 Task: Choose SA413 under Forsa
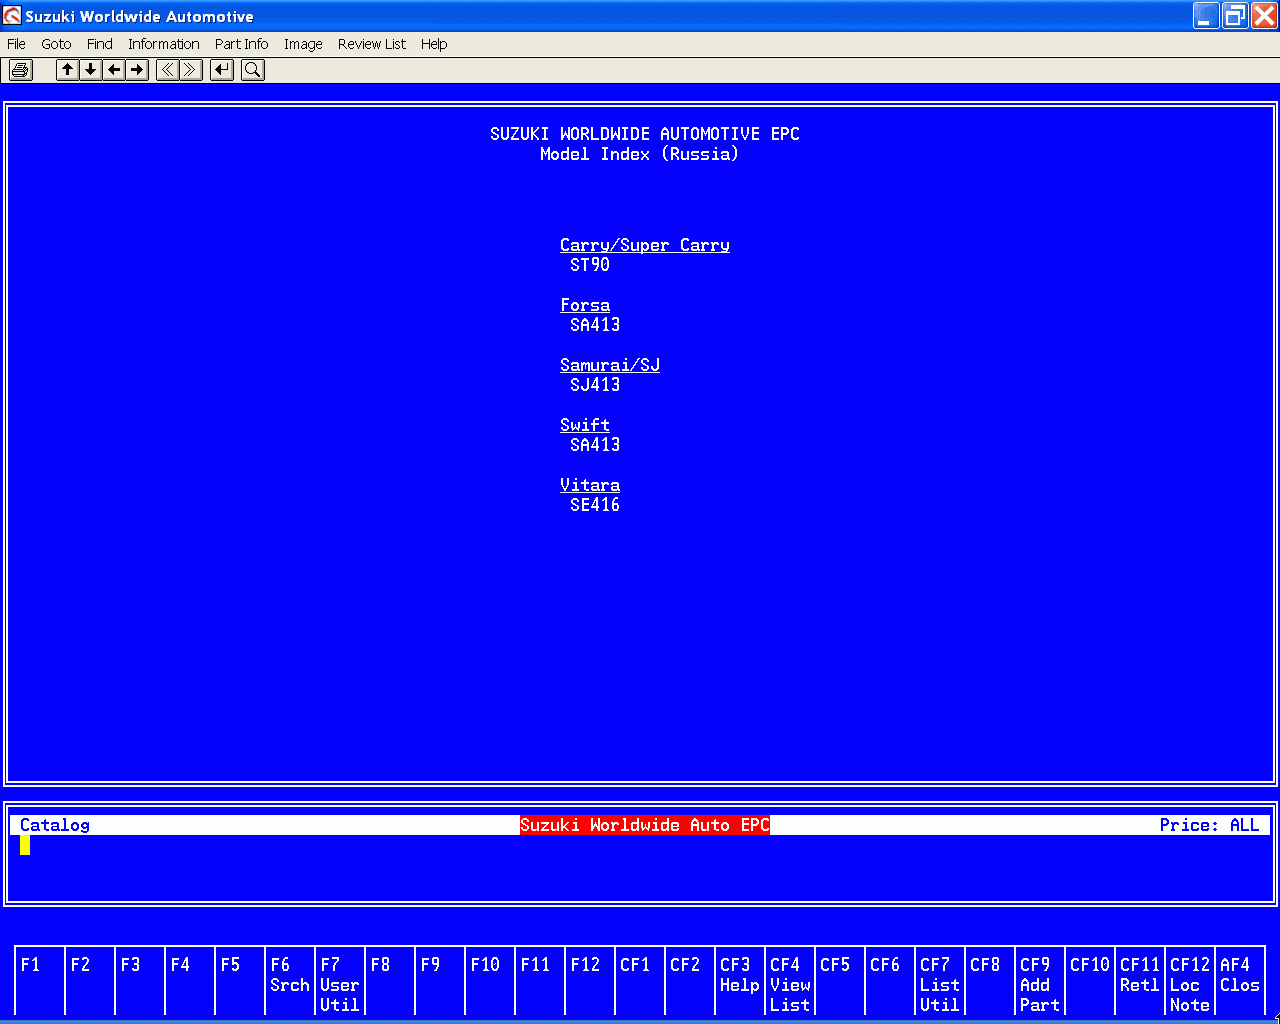pyautogui.click(x=595, y=325)
